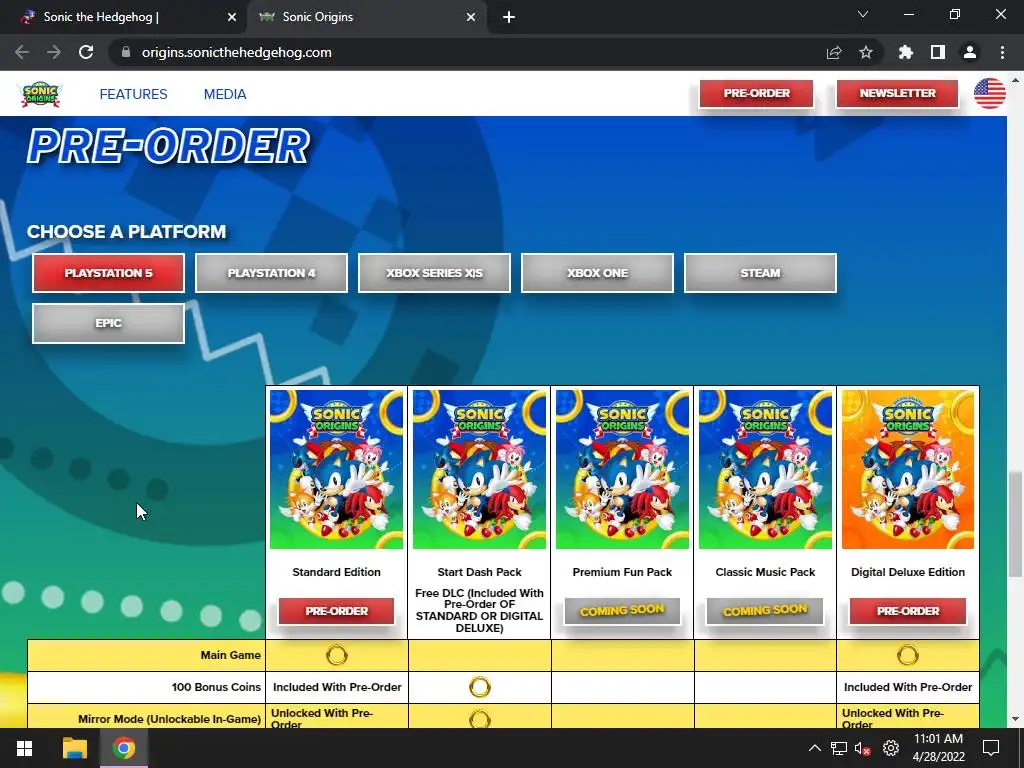Show hidden system tray icons
This screenshot has width=1024, height=768.
click(814, 748)
